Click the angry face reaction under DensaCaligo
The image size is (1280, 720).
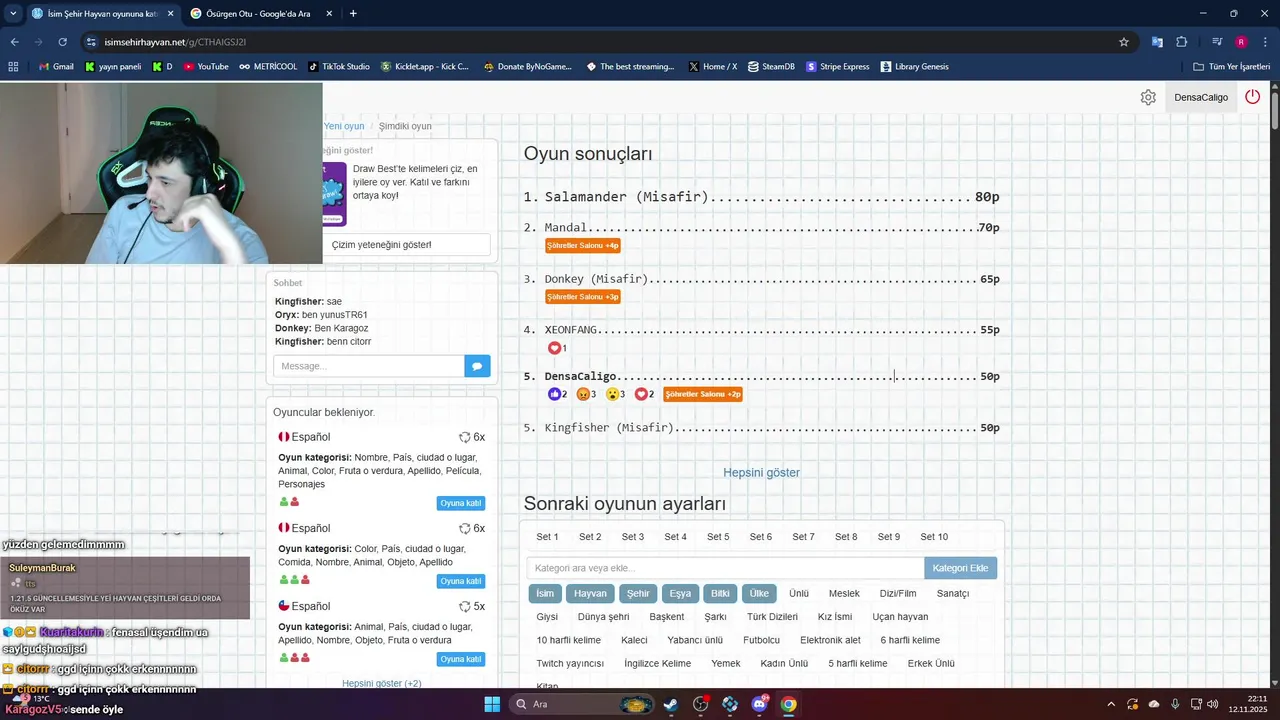click(583, 394)
